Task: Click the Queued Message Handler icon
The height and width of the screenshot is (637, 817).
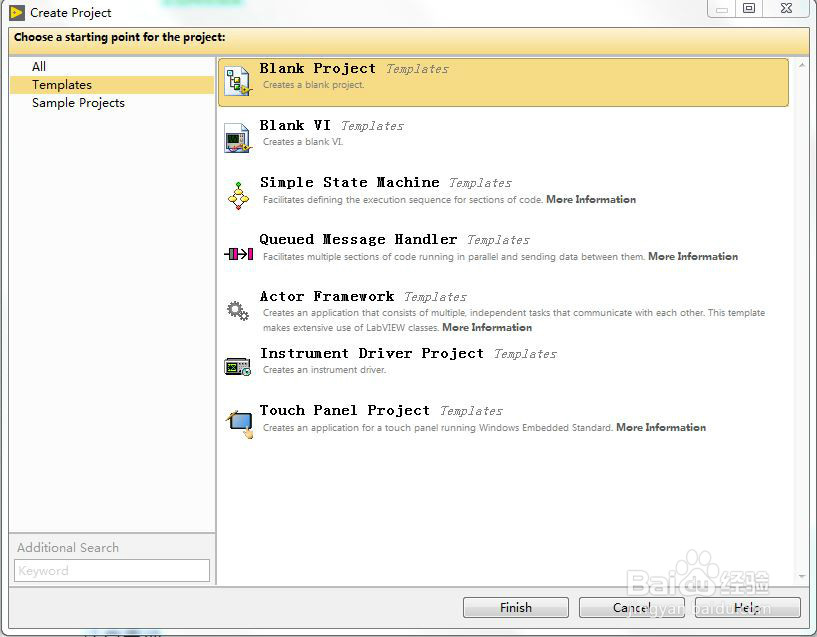Action: click(x=239, y=254)
